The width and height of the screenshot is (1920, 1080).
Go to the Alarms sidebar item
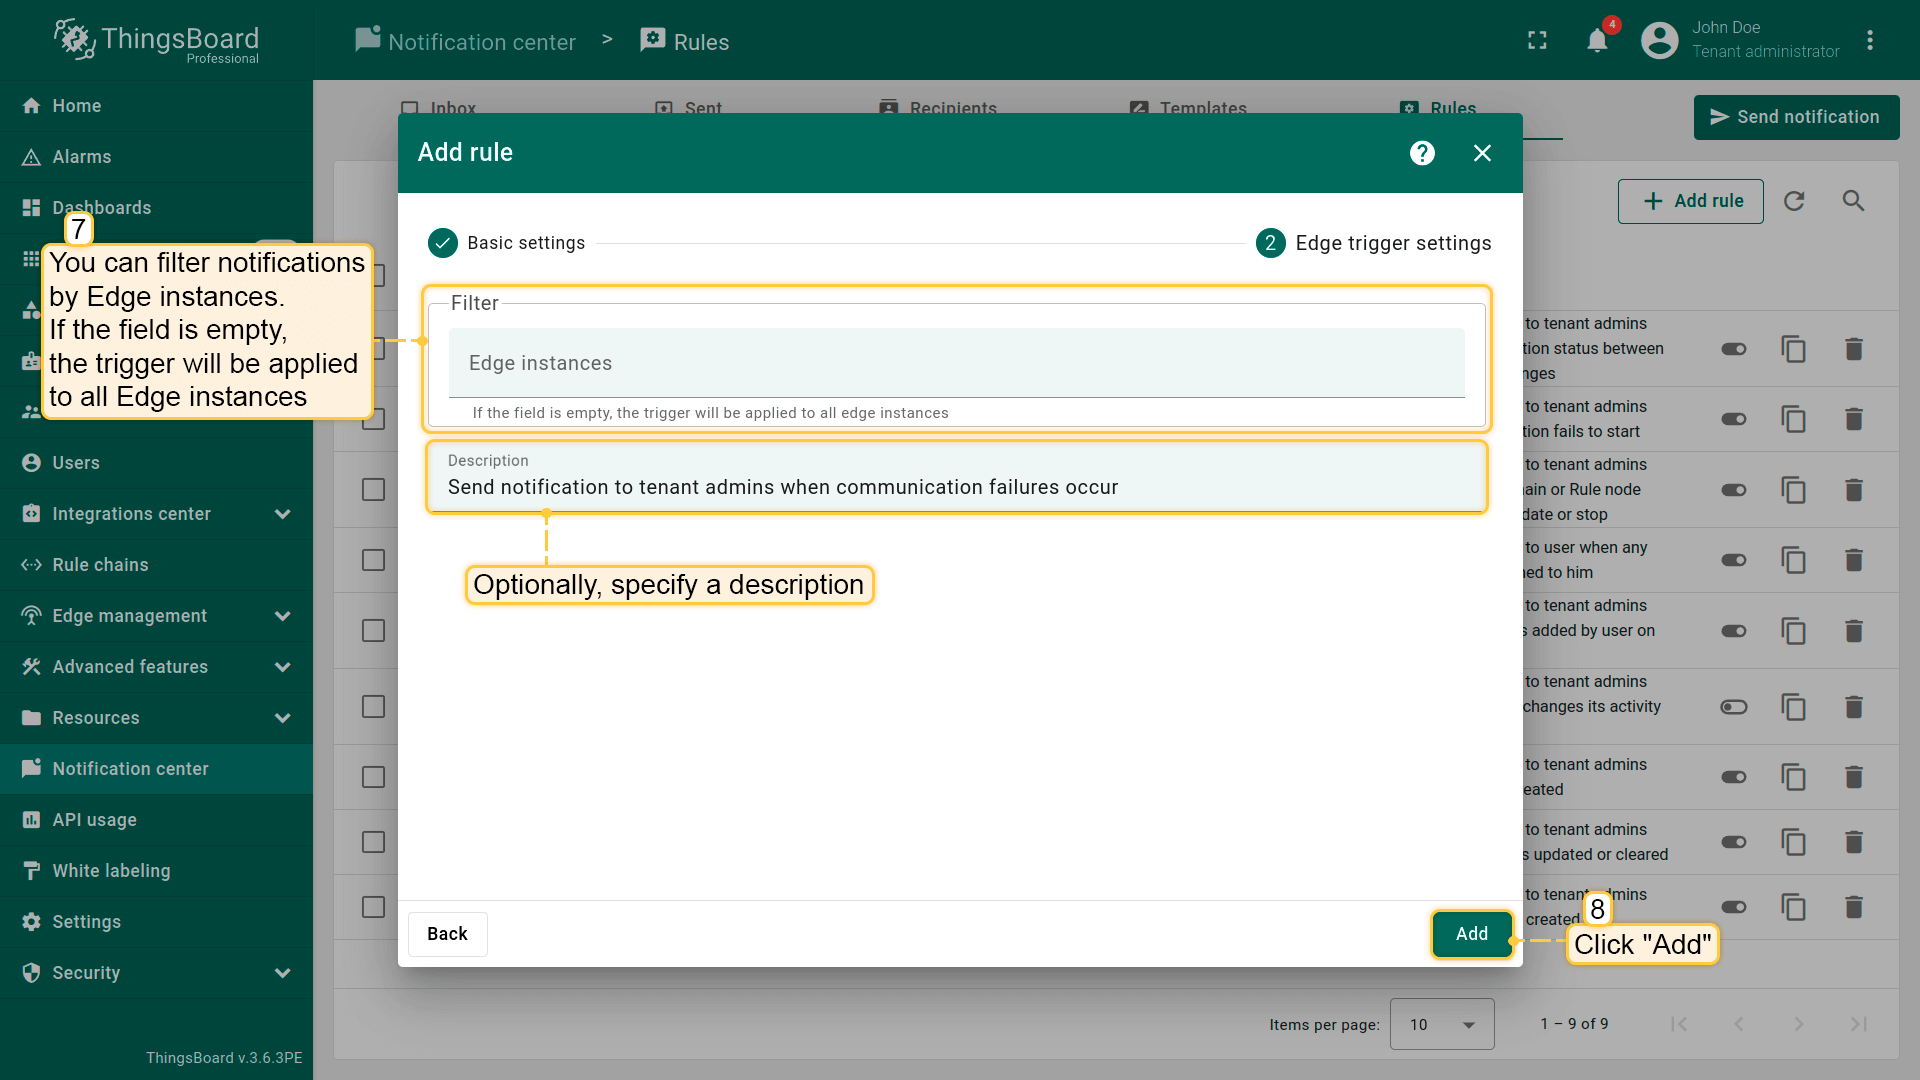[x=81, y=157]
